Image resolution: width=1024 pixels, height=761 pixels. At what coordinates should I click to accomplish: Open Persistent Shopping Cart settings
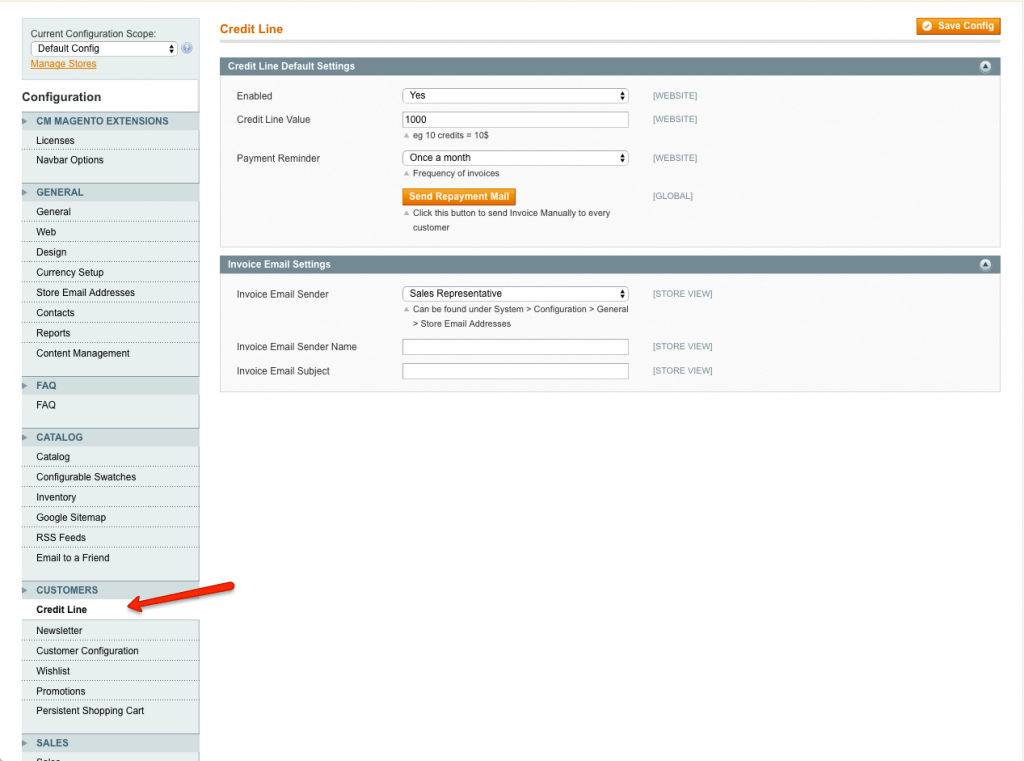(x=90, y=711)
